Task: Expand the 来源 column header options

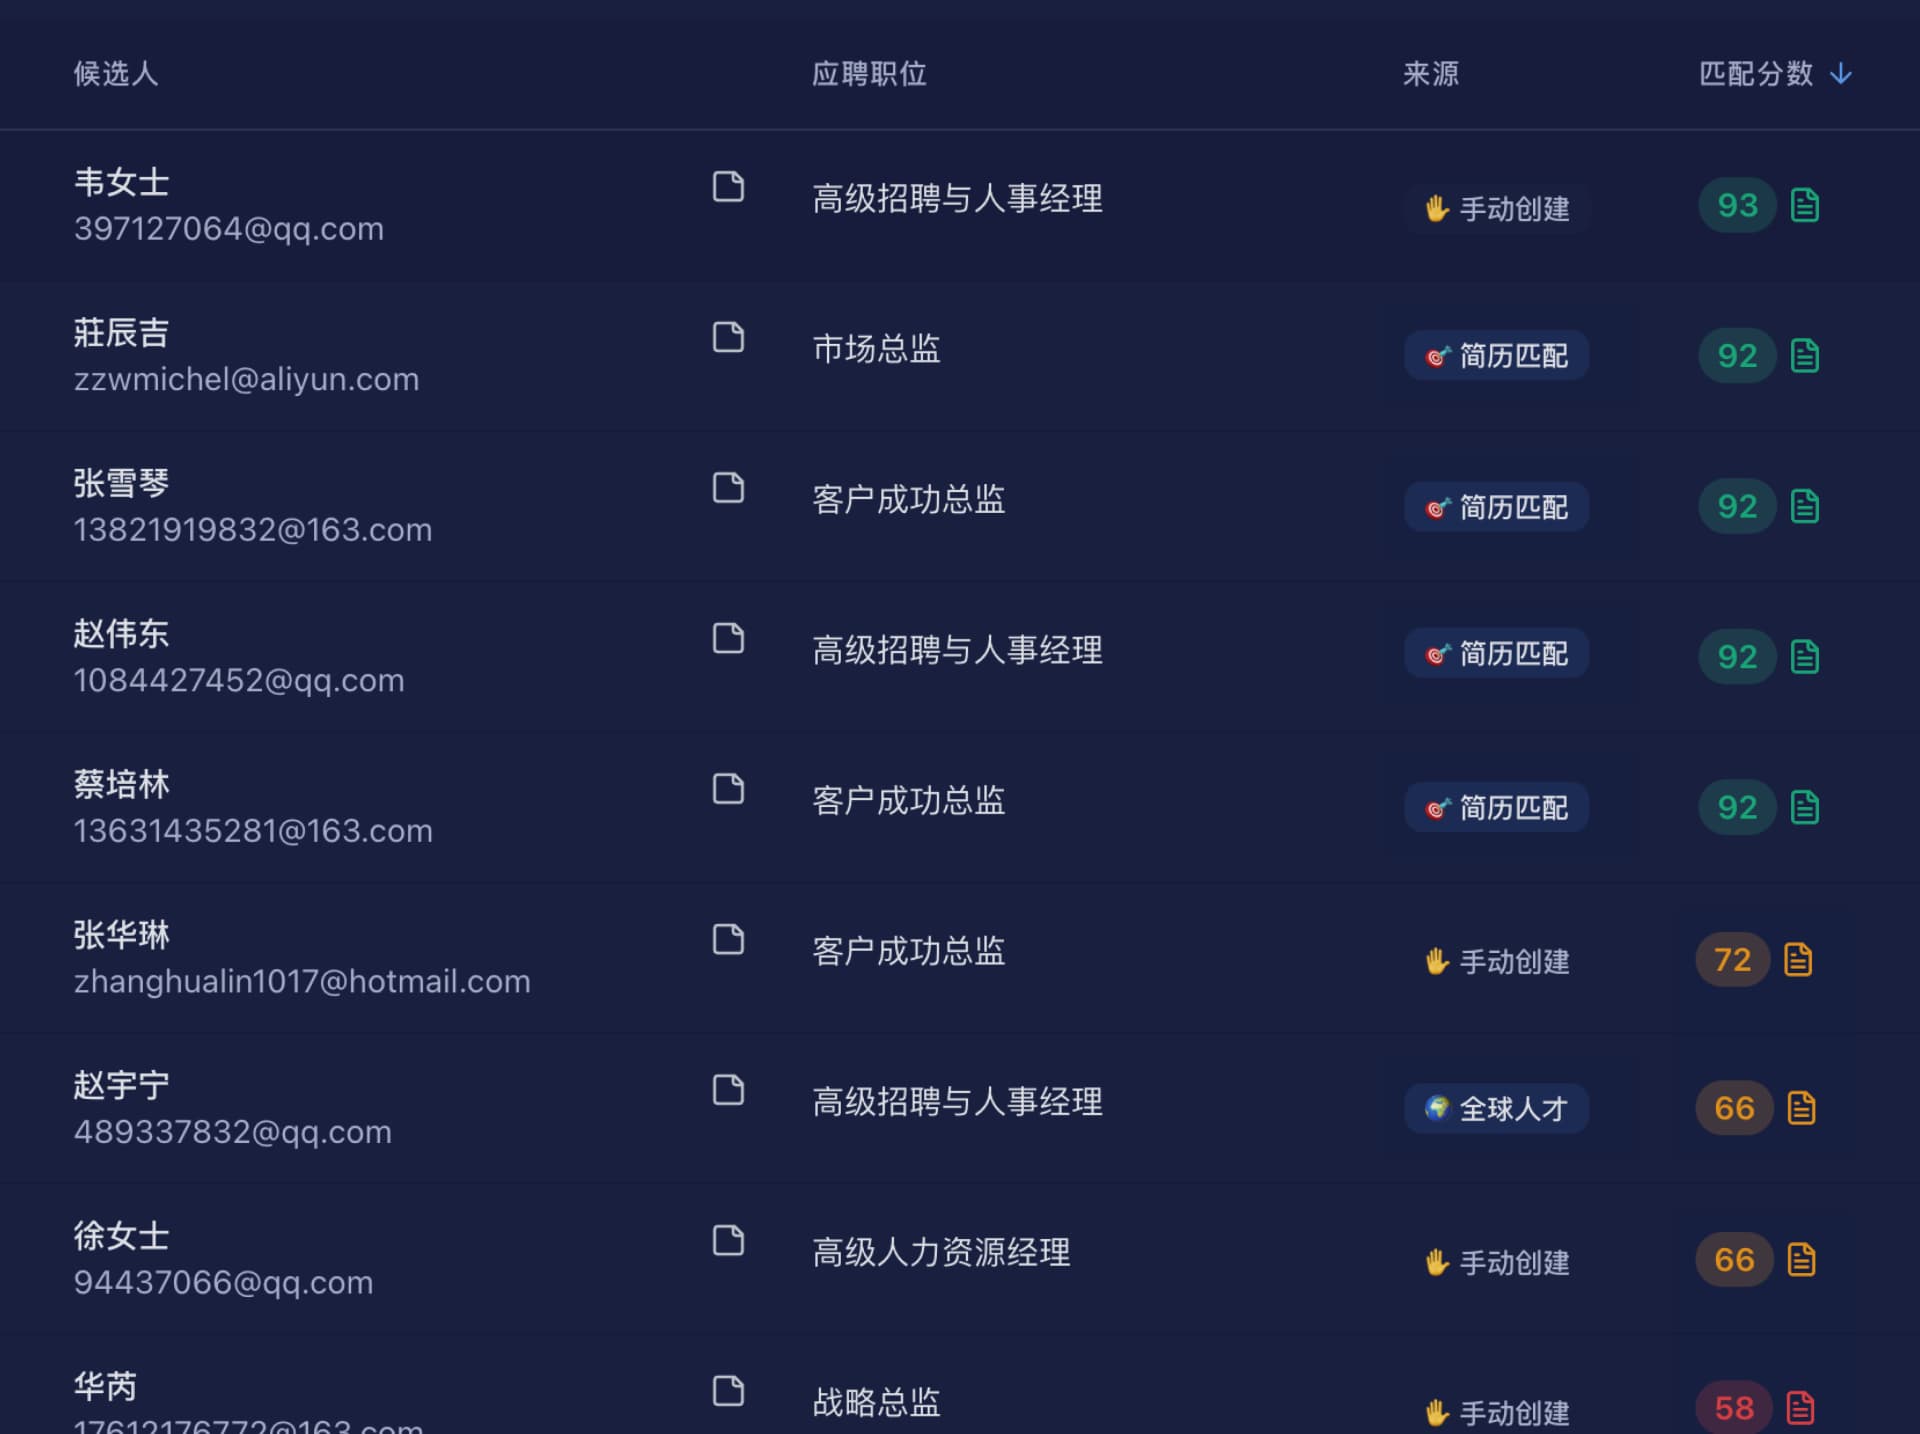Action: click(x=1429, y=73)
